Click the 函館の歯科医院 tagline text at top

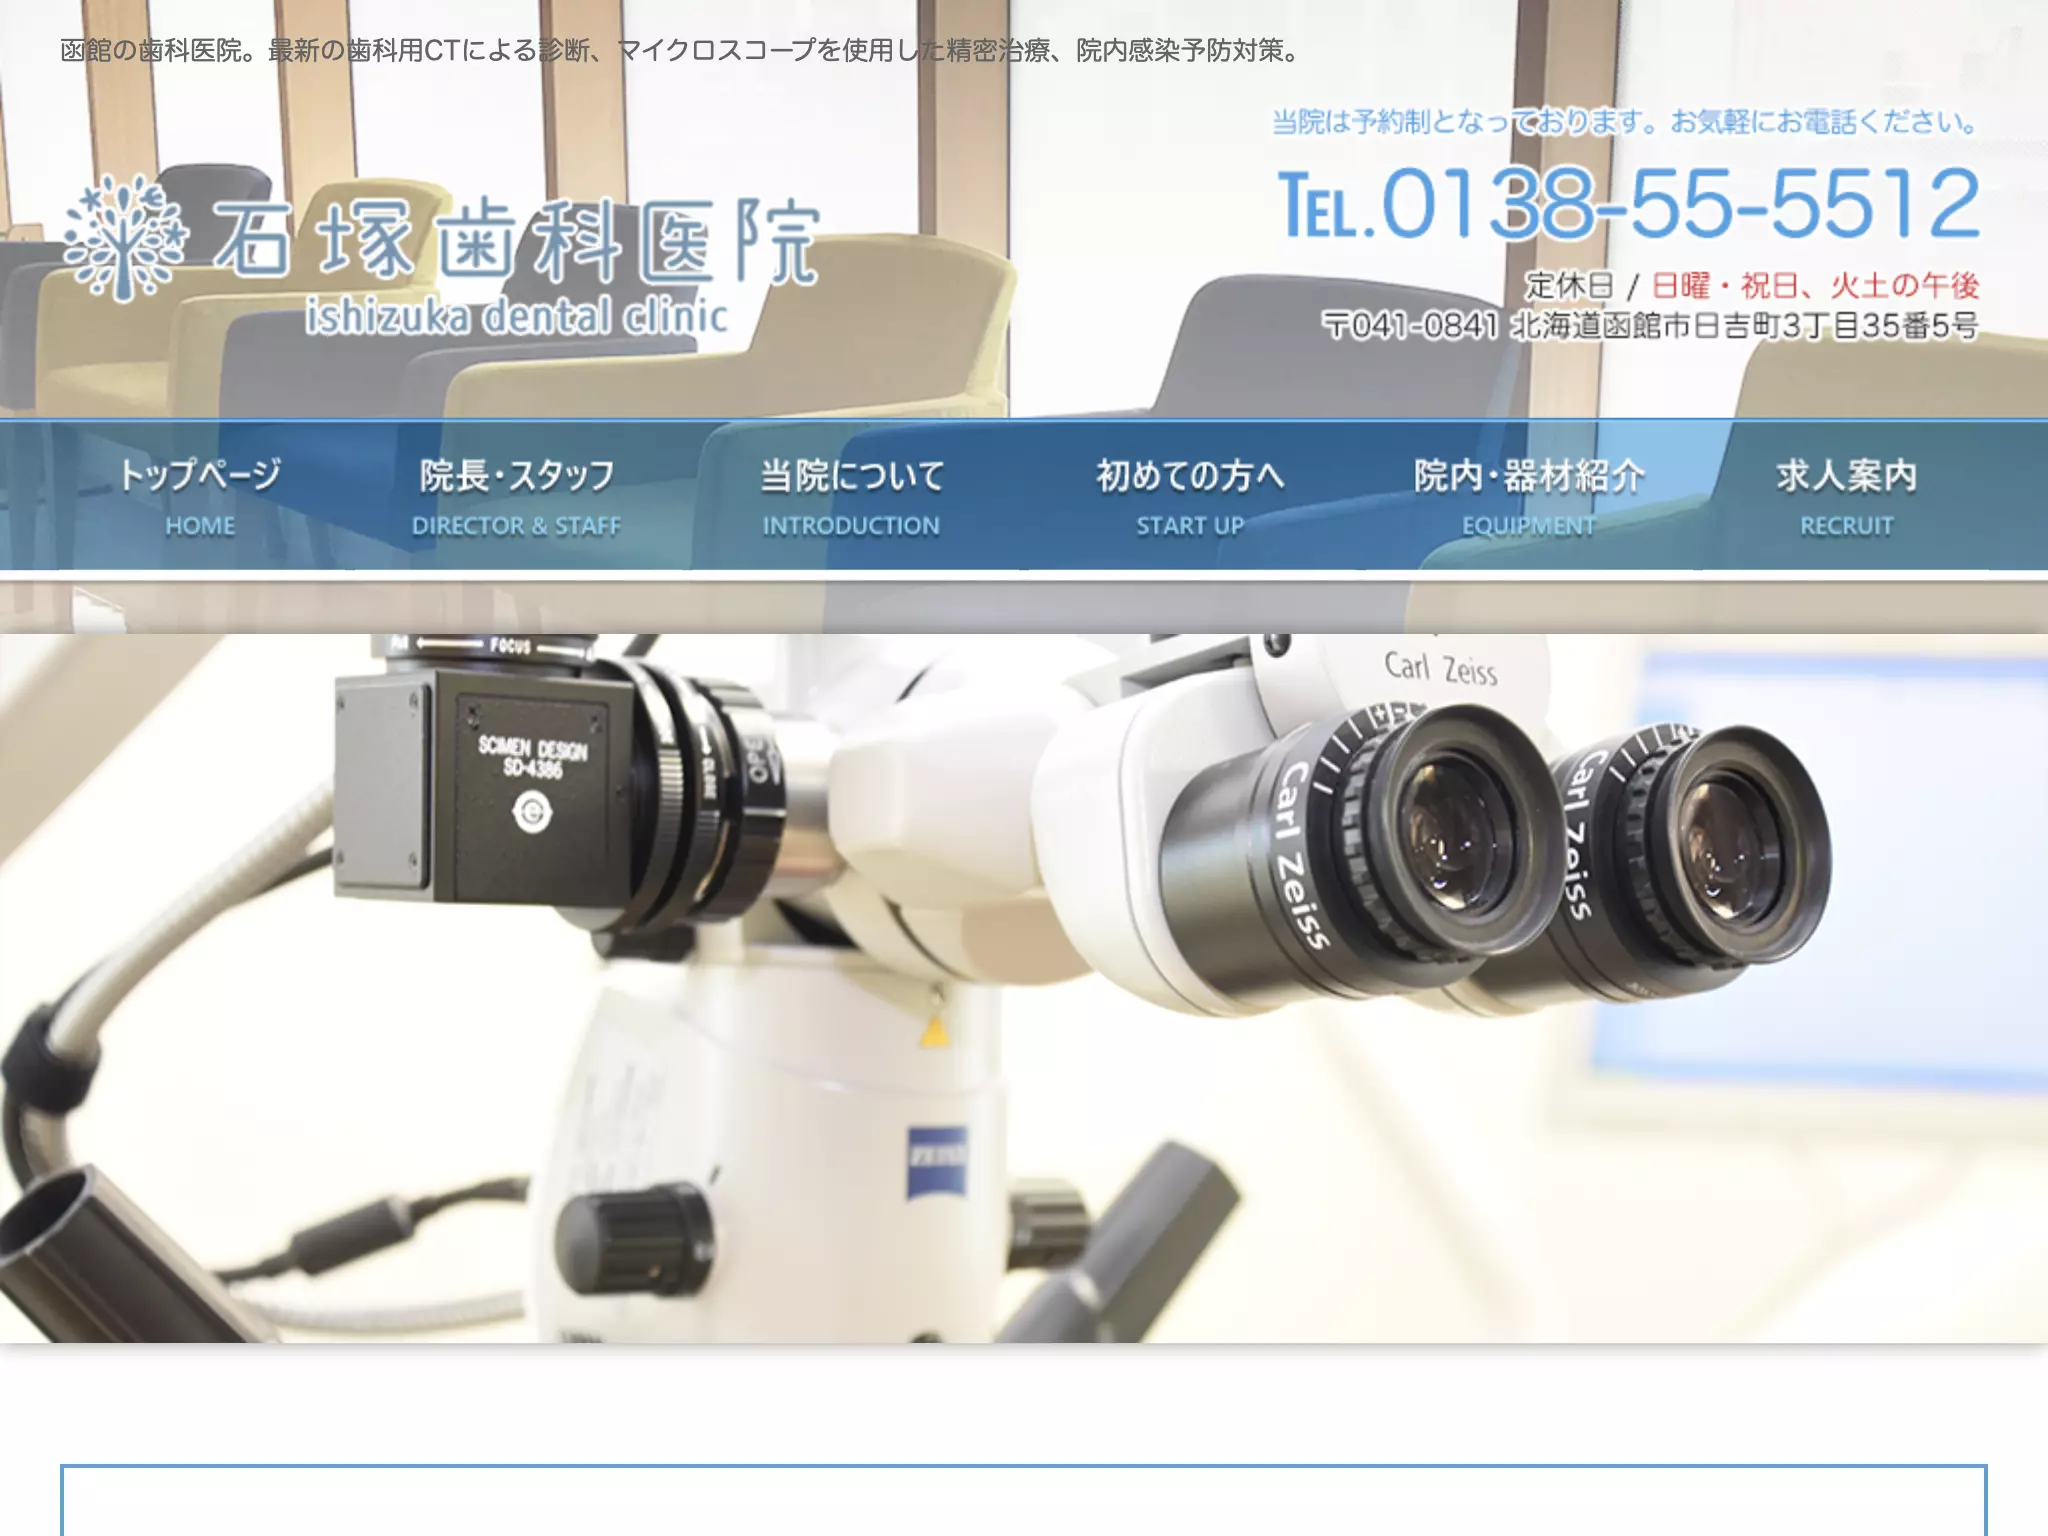tap(681, 50)
